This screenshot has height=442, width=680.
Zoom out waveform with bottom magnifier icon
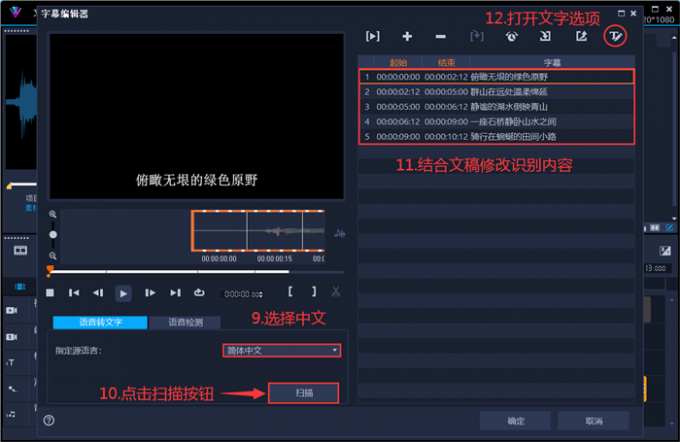click(x=52, y=256)
